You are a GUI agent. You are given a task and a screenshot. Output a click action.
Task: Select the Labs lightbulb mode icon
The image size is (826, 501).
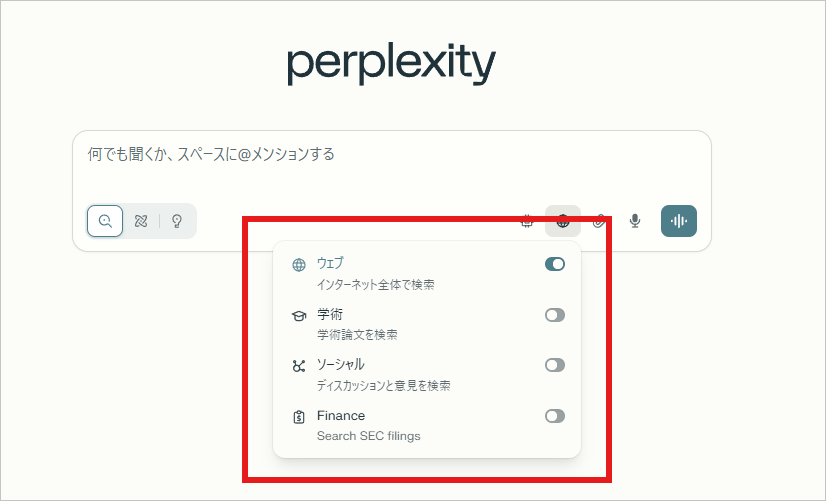tap(177, 221)
